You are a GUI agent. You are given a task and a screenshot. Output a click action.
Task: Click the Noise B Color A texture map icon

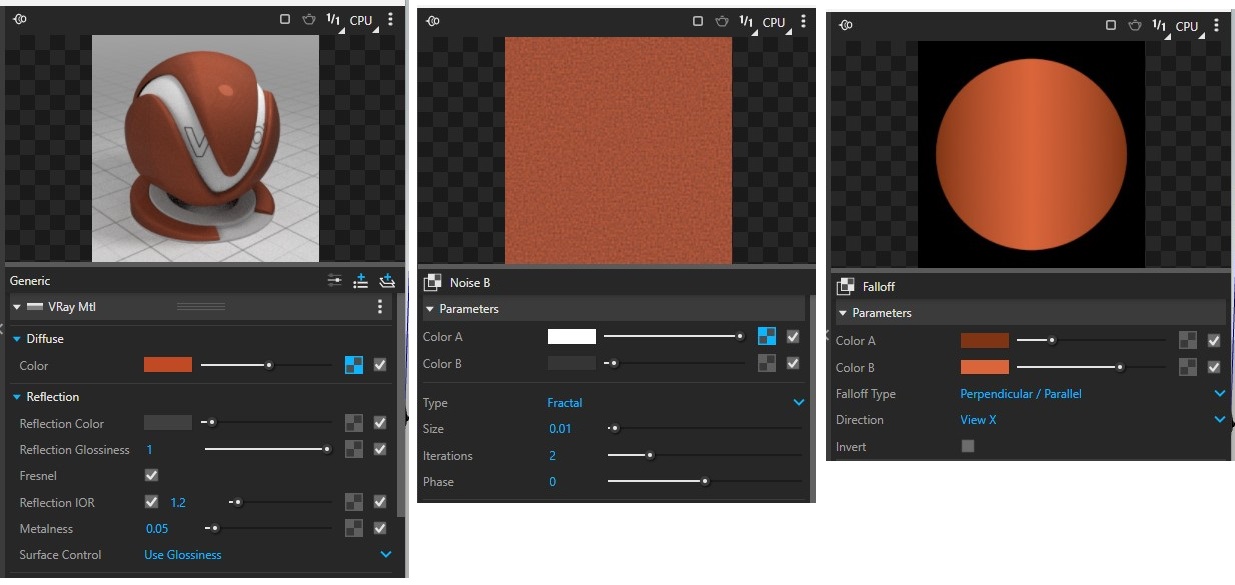click(767, 337)
